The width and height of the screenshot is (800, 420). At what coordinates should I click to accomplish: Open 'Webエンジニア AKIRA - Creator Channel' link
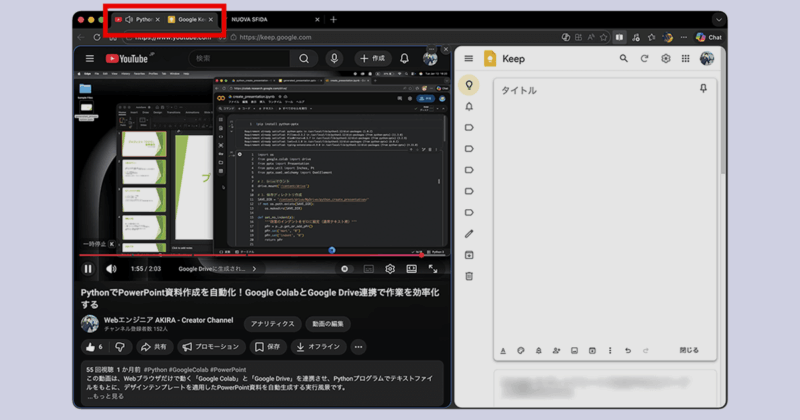[168, 320]
